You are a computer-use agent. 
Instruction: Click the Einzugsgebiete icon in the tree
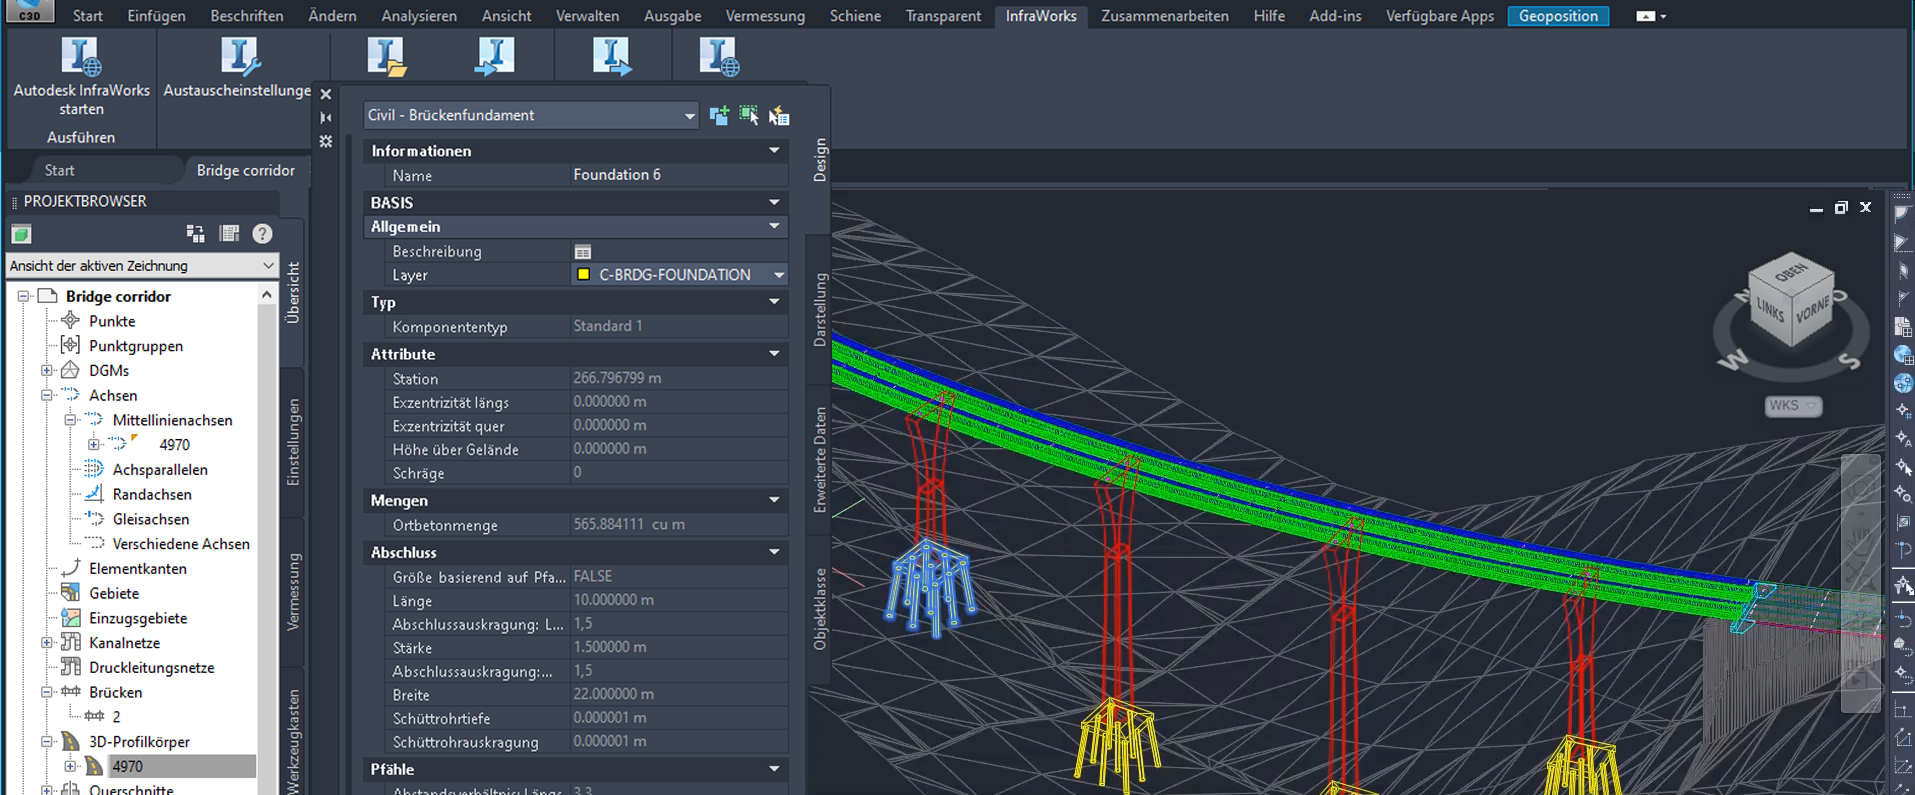70,618
